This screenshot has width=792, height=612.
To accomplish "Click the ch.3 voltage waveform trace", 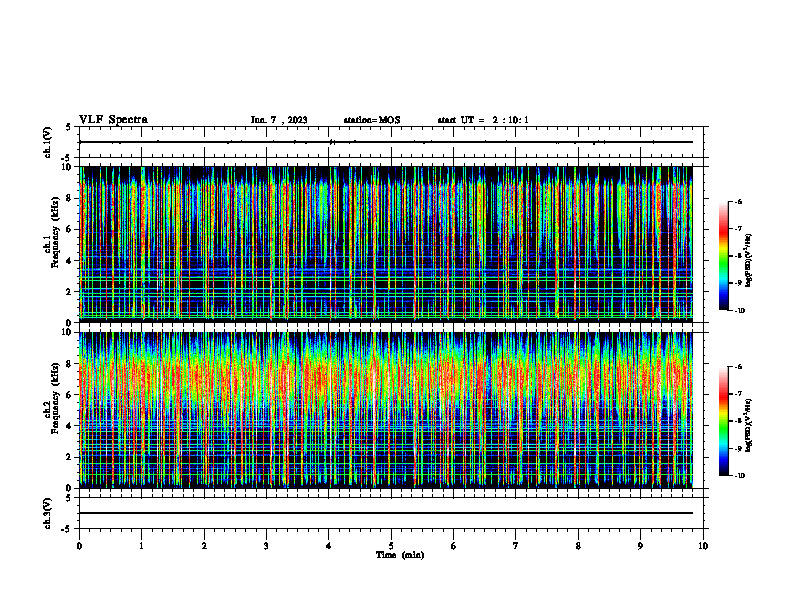I will 386,513.
